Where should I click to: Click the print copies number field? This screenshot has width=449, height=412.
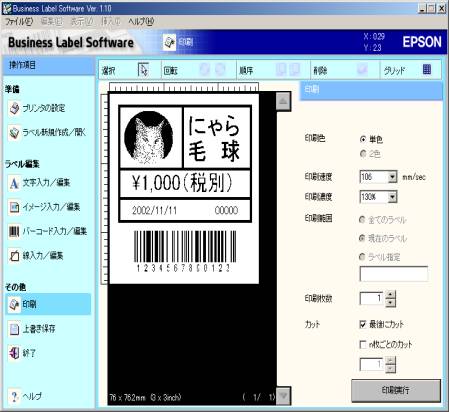point(372,298)
